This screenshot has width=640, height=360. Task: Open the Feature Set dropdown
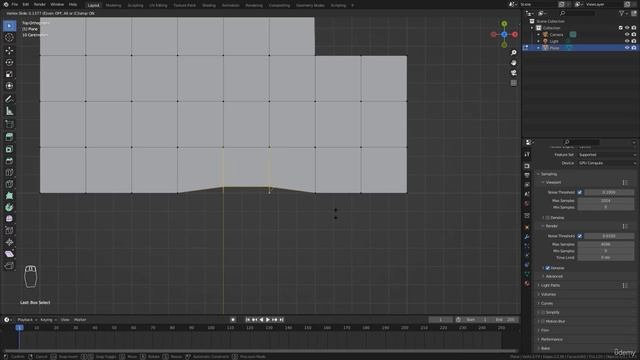[x=607, y=155]
